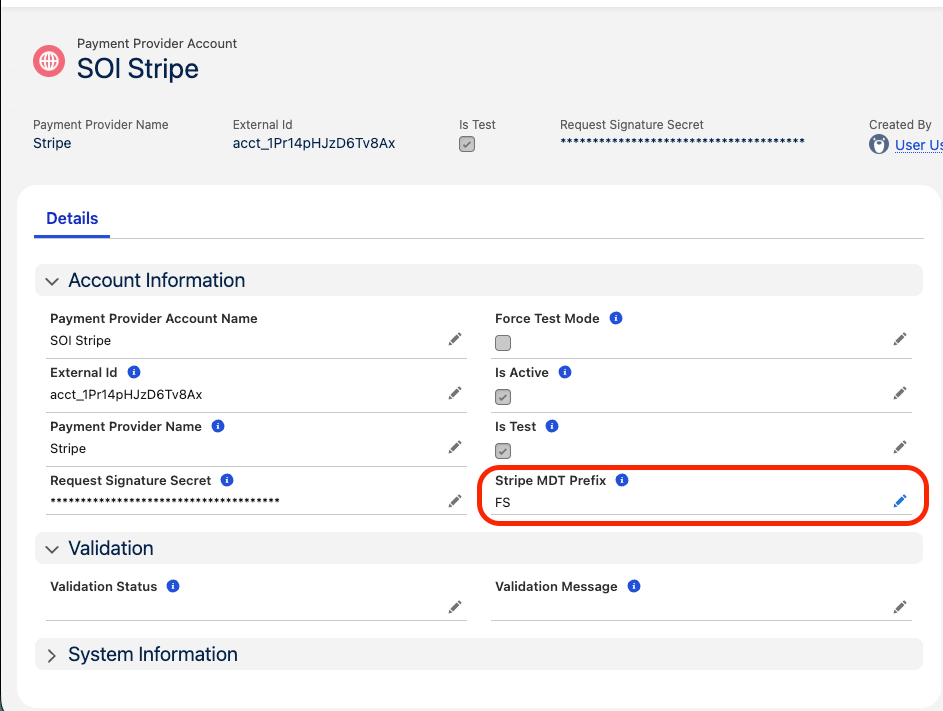
Task: Toggle the Is Test checkbox in Account Information
Action: (x=503, y=451)
